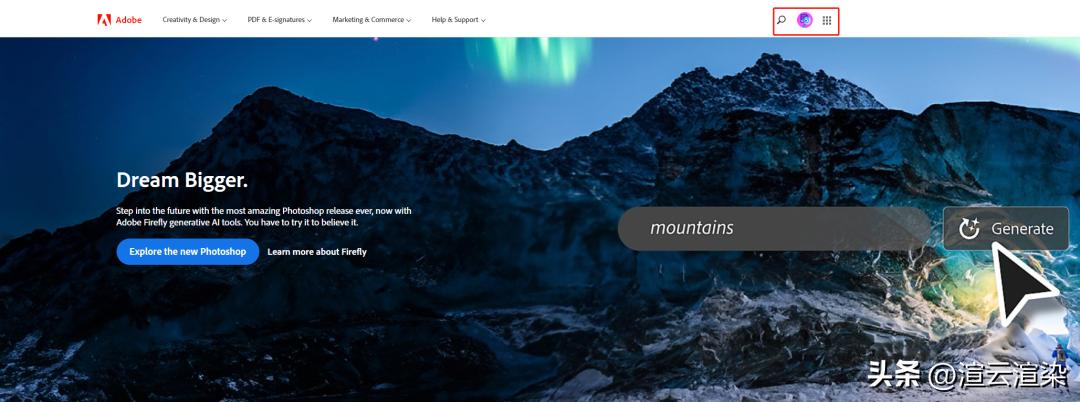Open search with the magnifier icon
The height and width of the screenshot is (402, 1080).
781,20
